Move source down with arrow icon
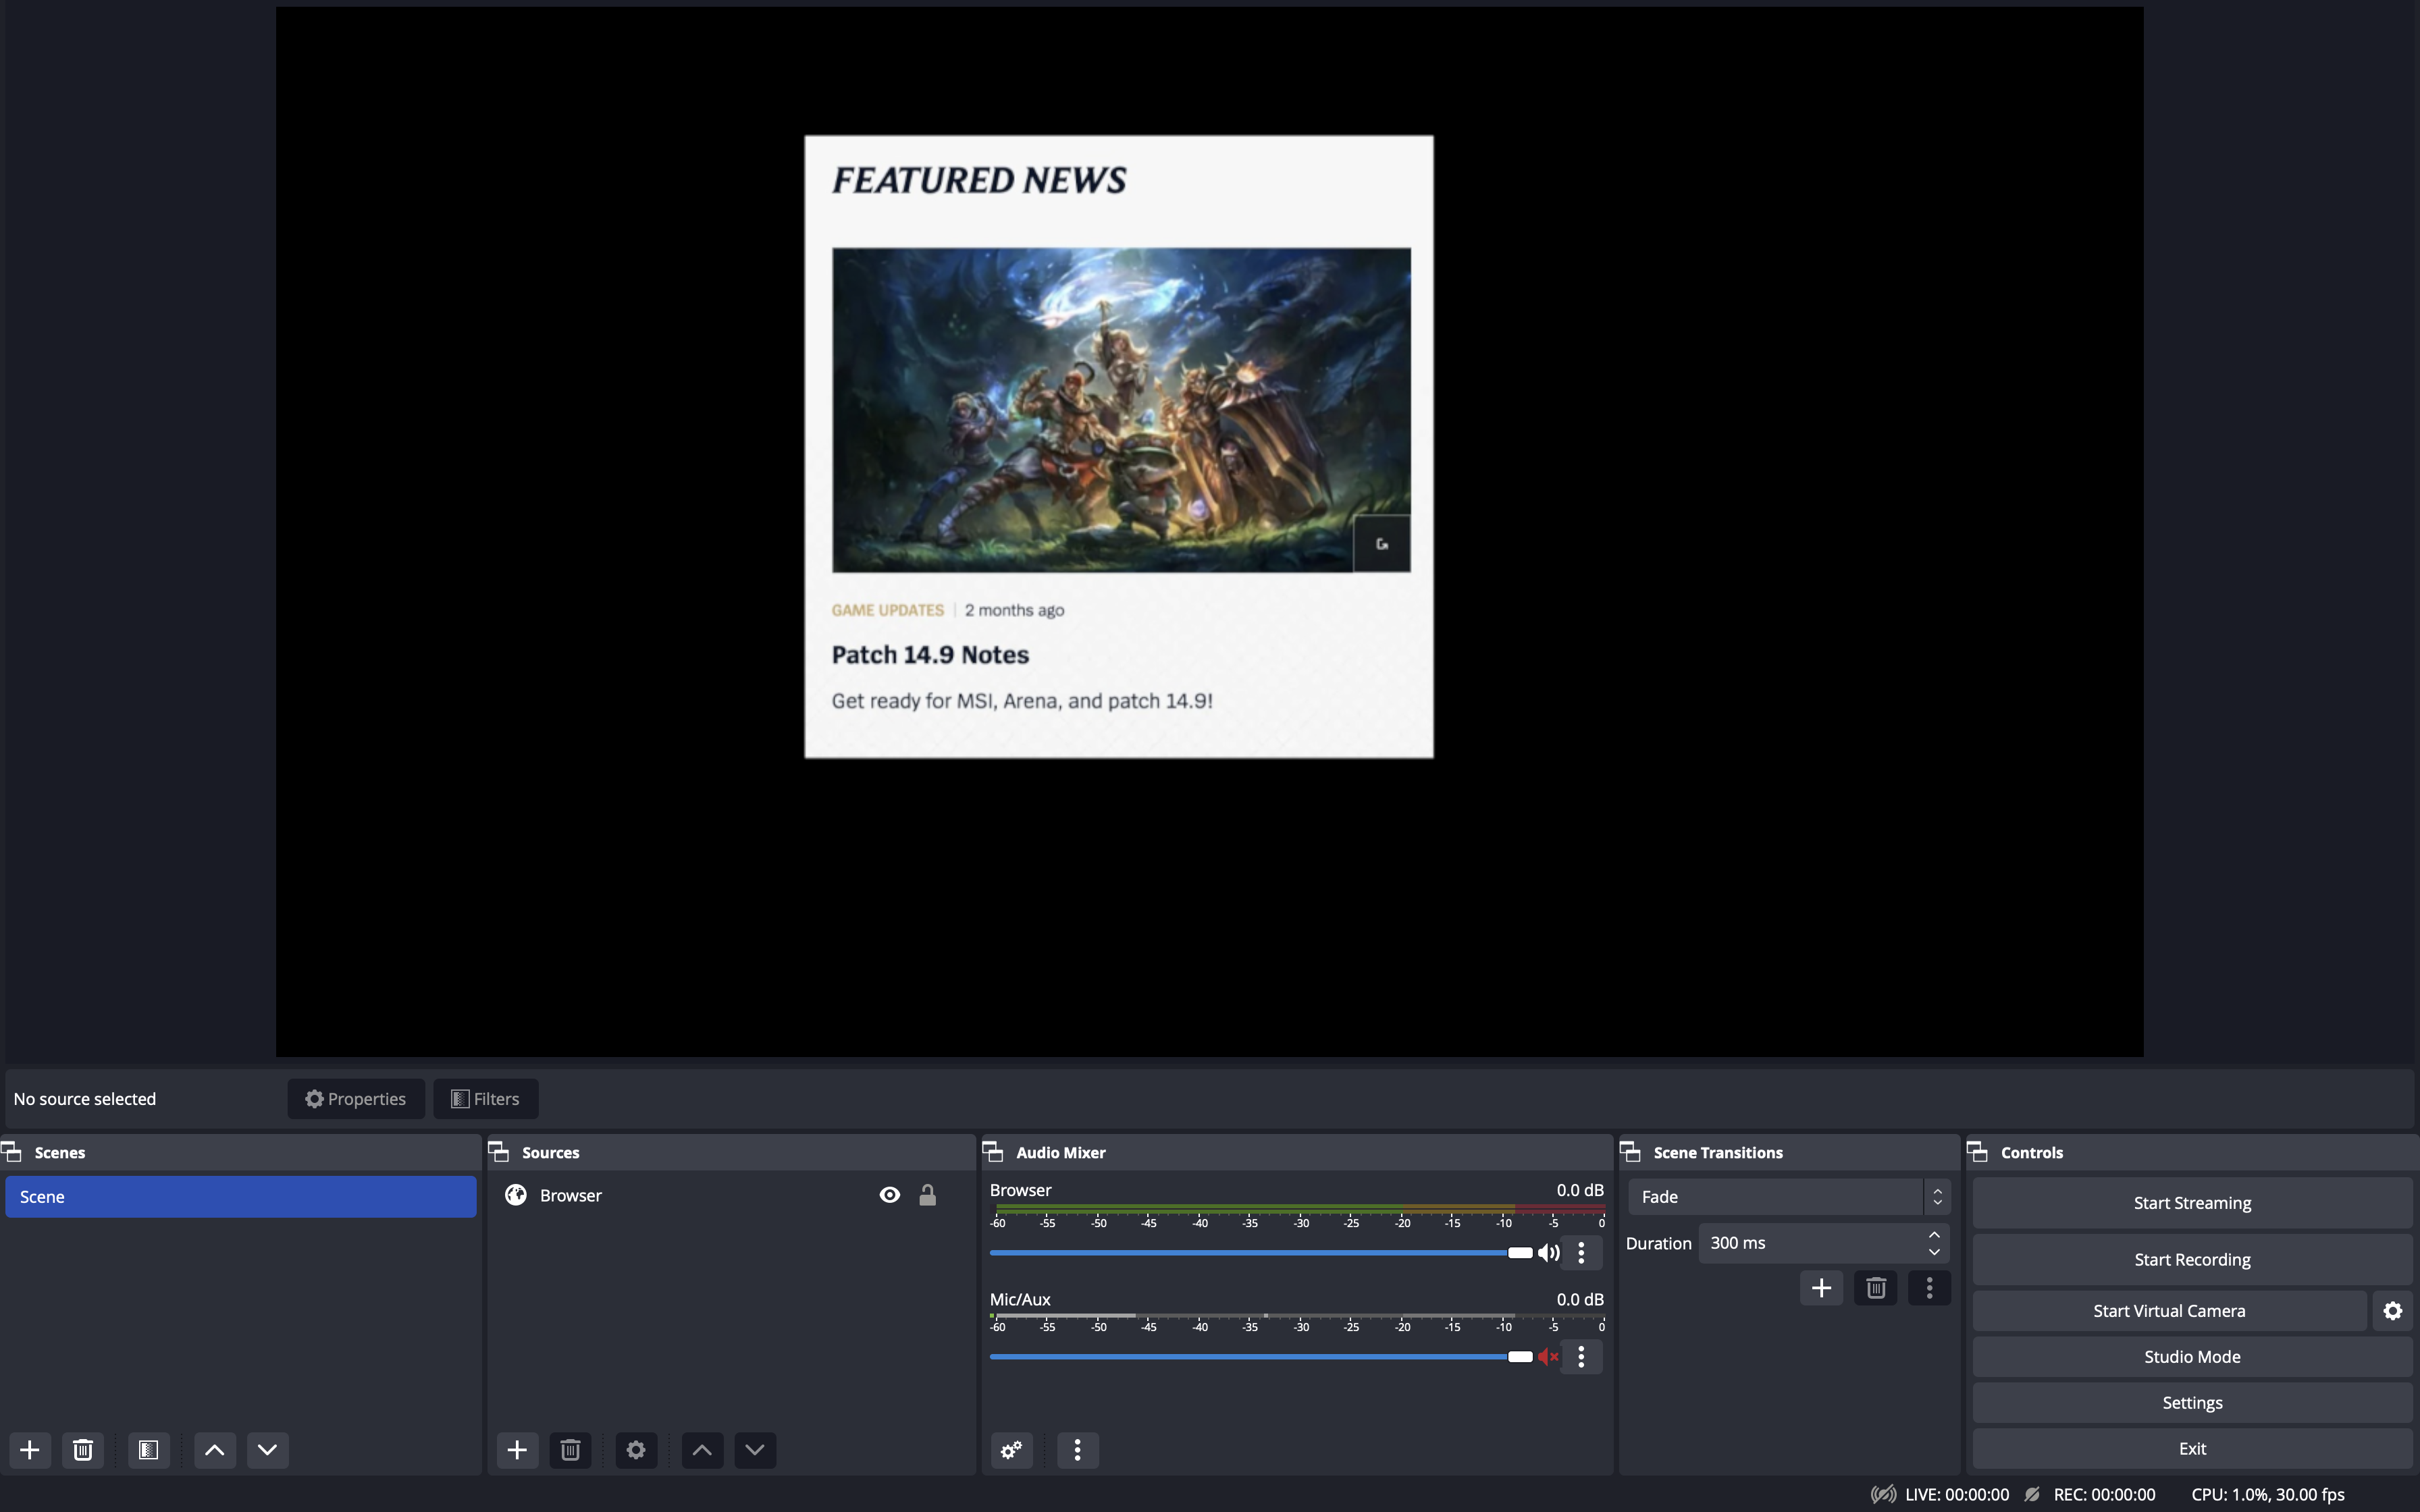 (755, 1450)
